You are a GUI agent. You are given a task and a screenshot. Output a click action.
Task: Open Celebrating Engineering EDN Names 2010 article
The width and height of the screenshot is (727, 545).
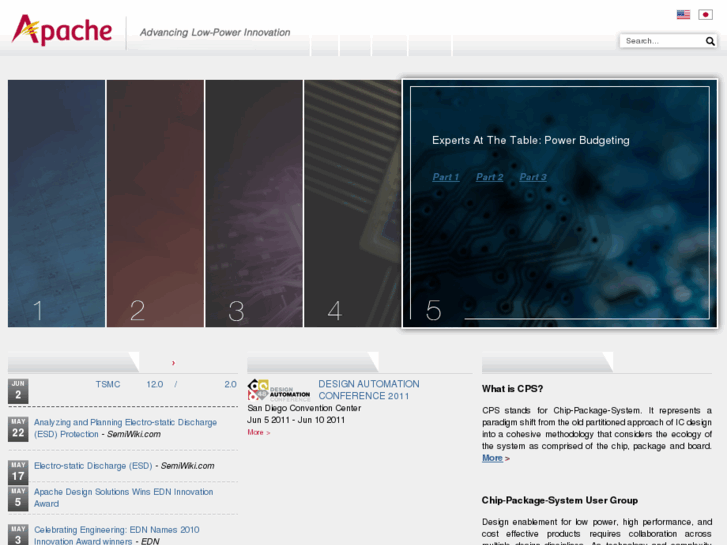pyautogui.click(x=116, y=535)
